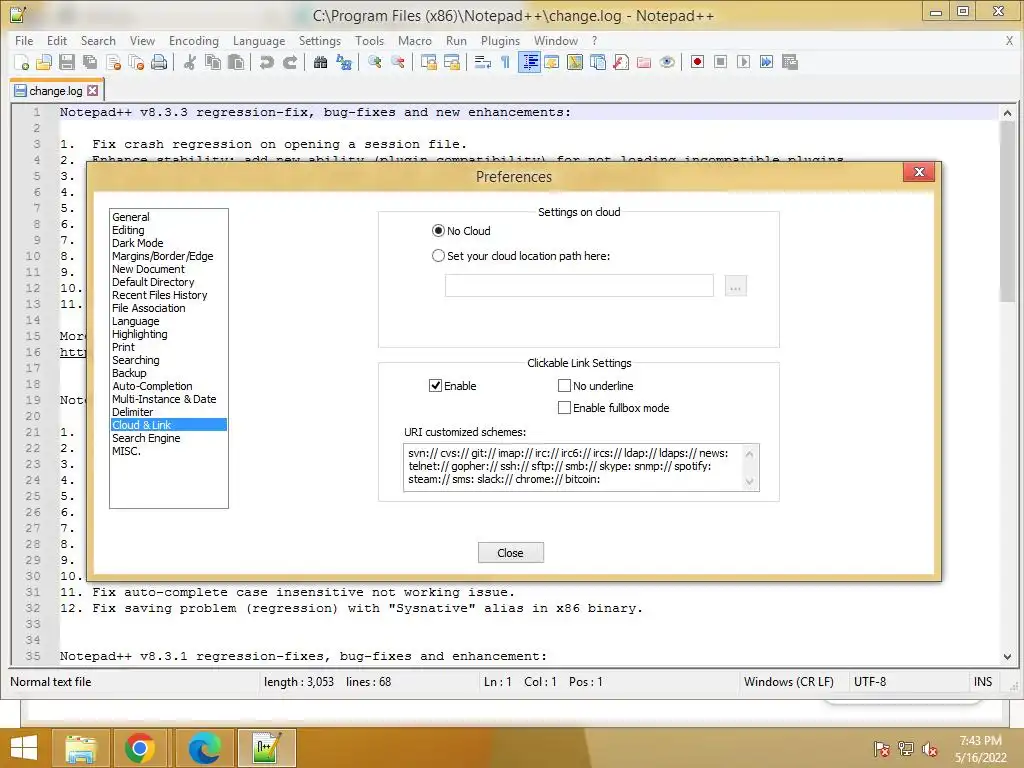Click the Cut scissors icon
This screenshot has width=1024, height=768.
pyautogui.click(x=189, y=62)
